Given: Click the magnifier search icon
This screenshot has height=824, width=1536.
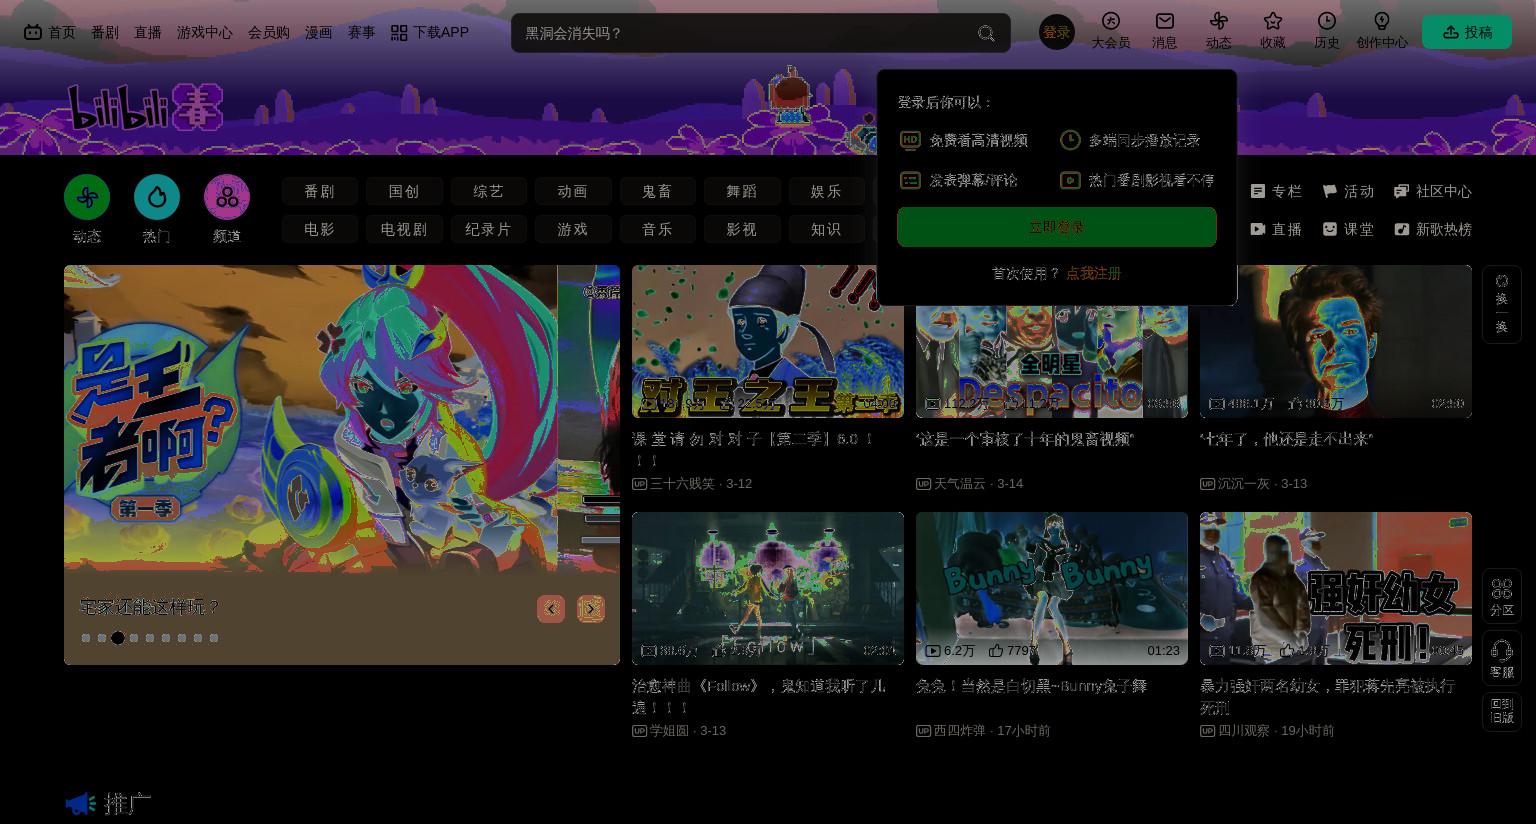Looking at the screenshot, I should 986,33.
